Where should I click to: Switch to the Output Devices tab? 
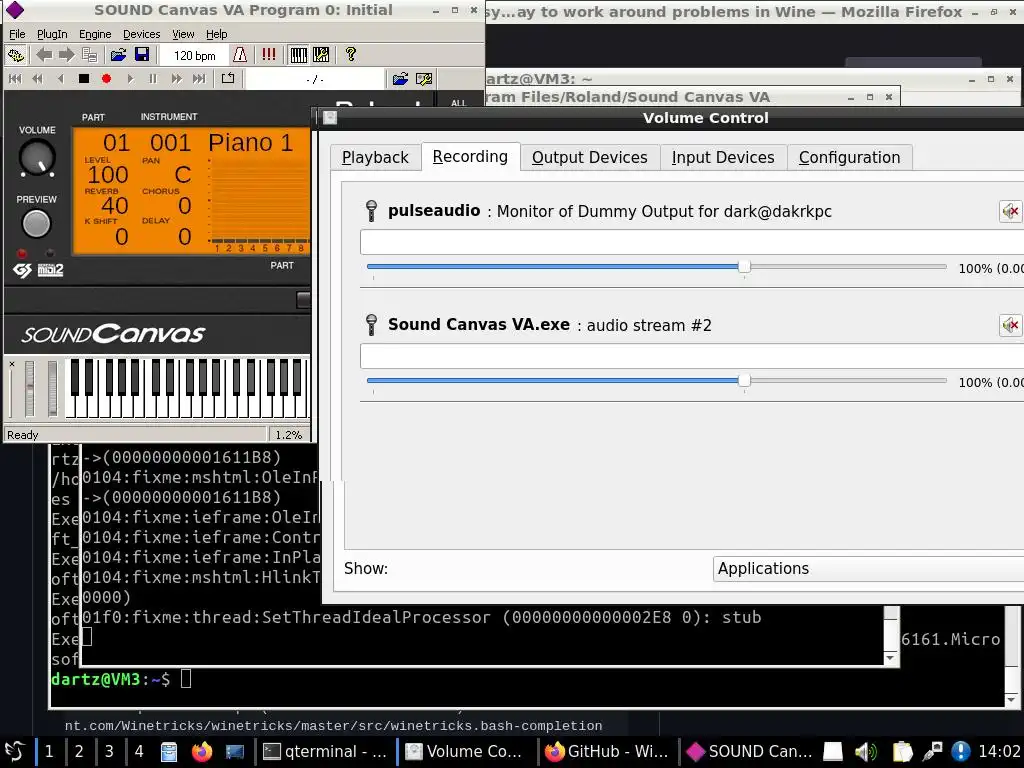pos(590,157)
